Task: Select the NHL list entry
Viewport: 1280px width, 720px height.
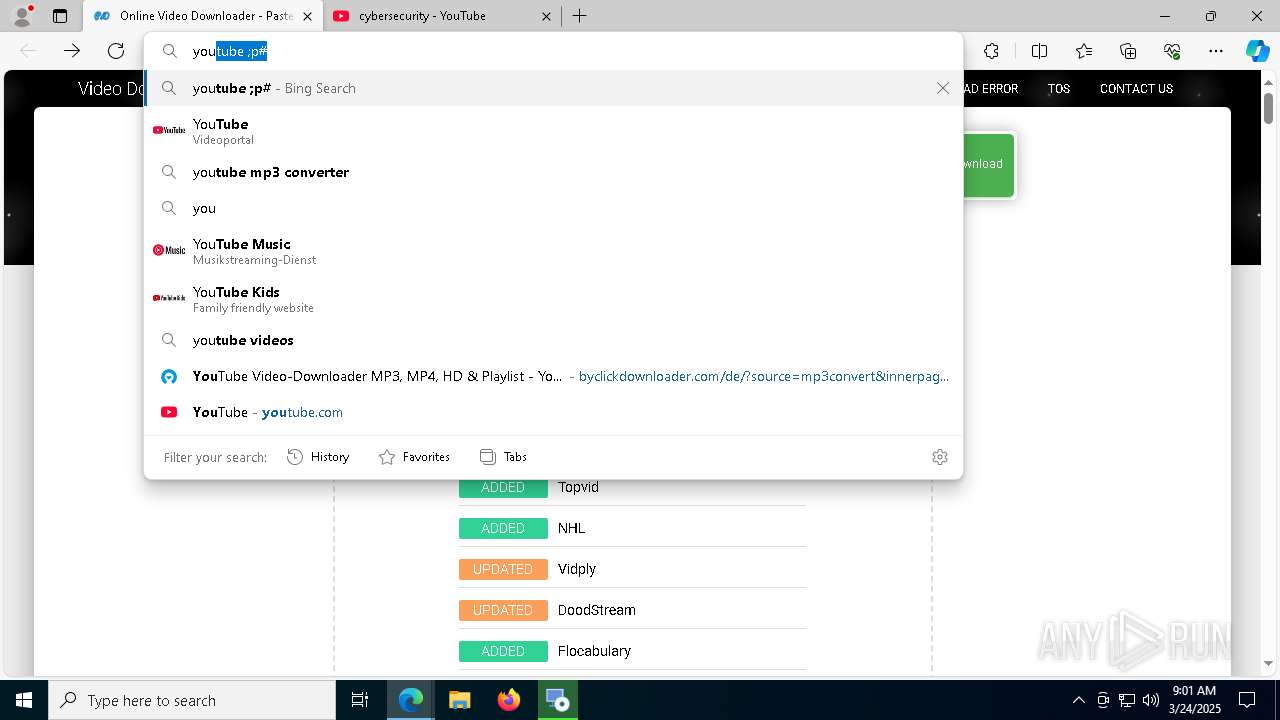Action: [x=571, y=528]
